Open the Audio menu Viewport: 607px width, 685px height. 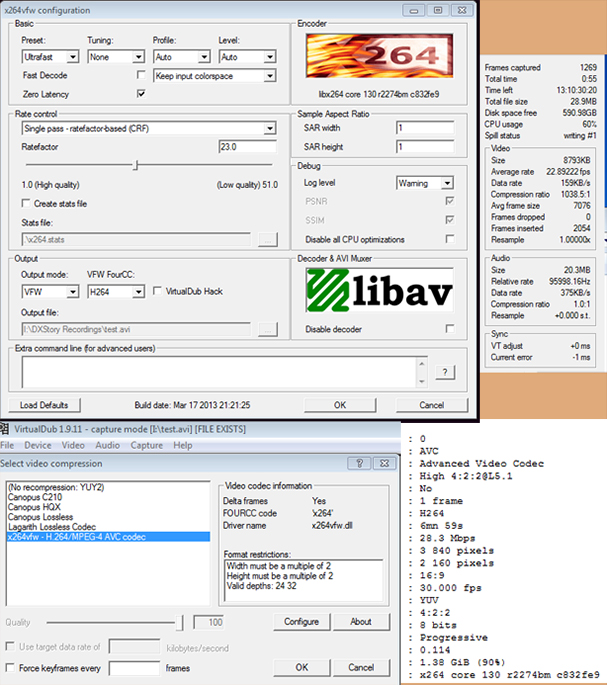108,445
